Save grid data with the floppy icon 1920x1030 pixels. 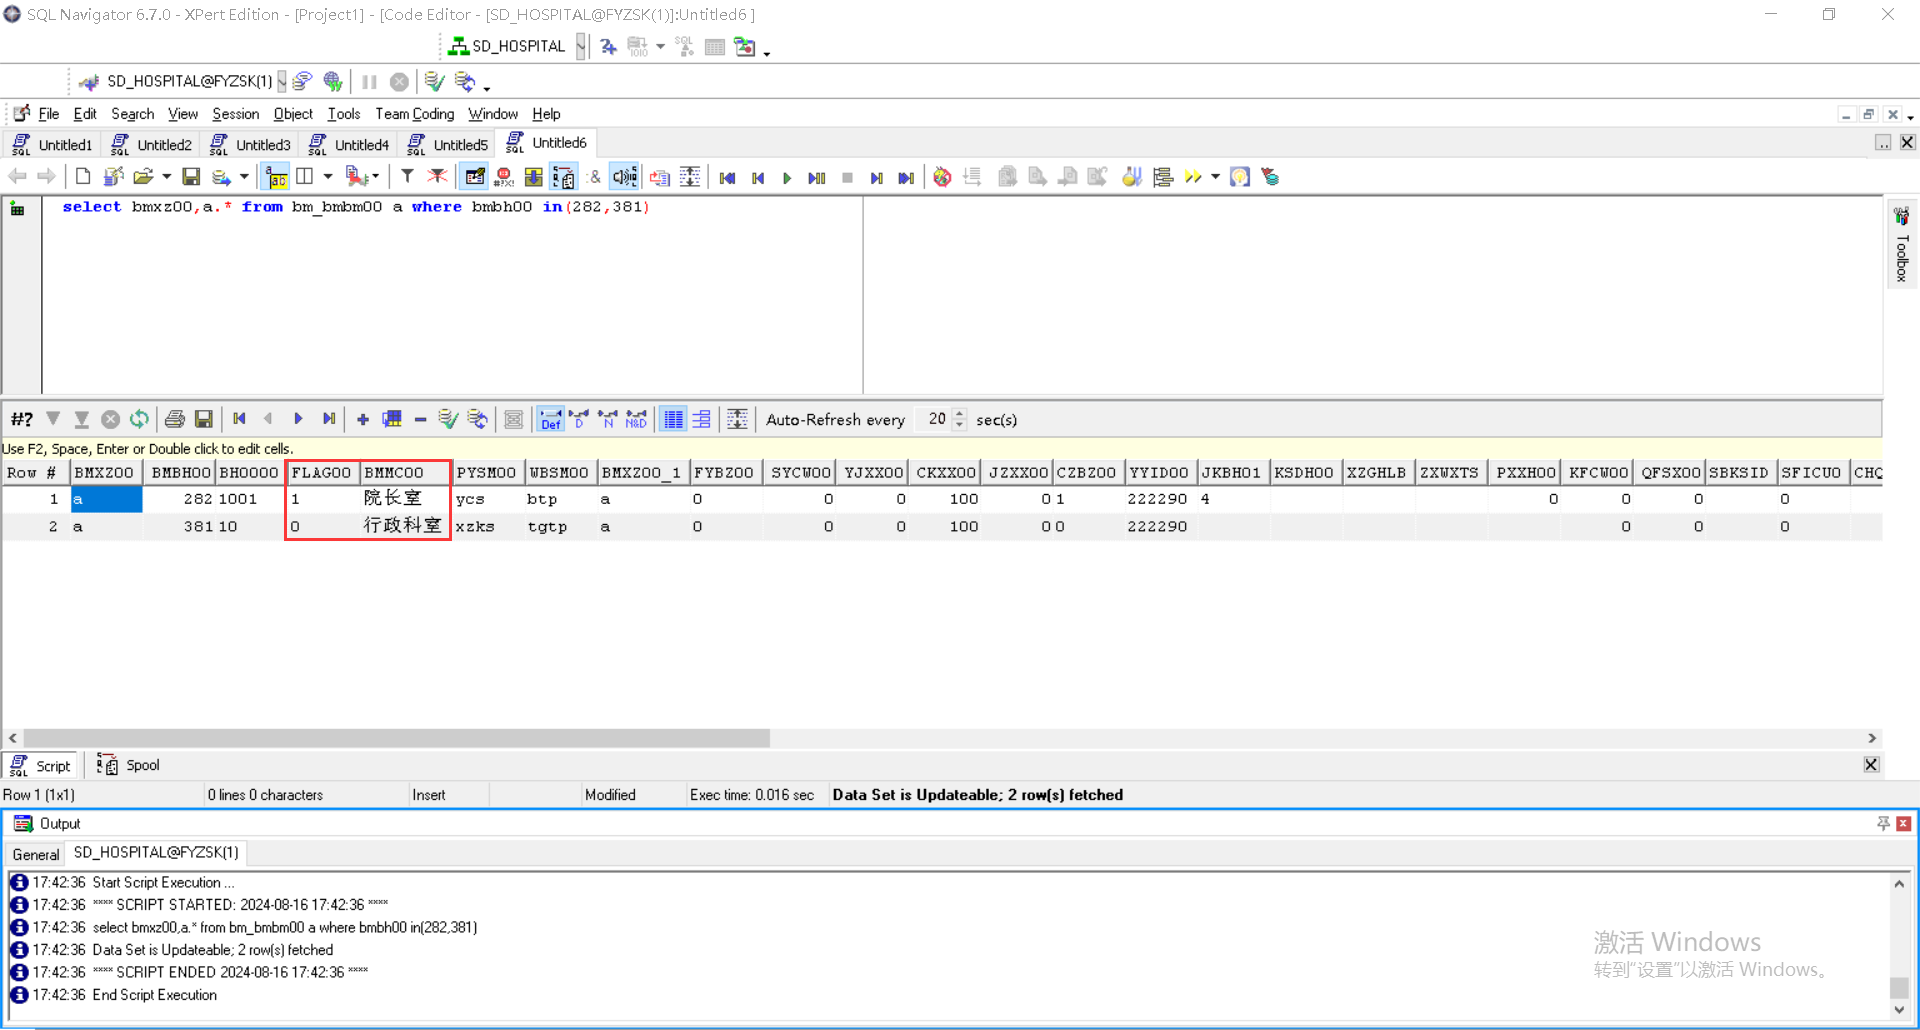204,419
